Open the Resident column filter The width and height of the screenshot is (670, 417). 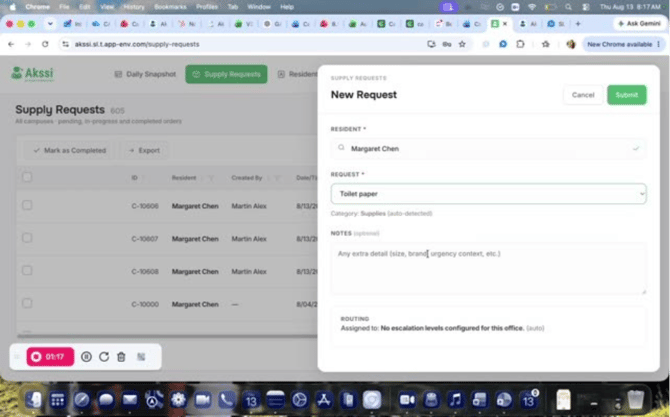(x=211, y=178)
